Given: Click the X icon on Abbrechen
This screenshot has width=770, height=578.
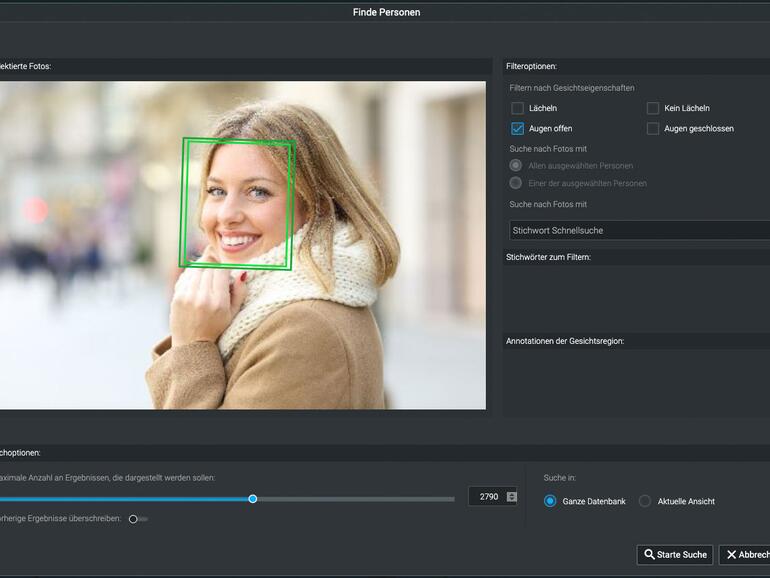Looking at the screenshot, I should tap(732, 555).
